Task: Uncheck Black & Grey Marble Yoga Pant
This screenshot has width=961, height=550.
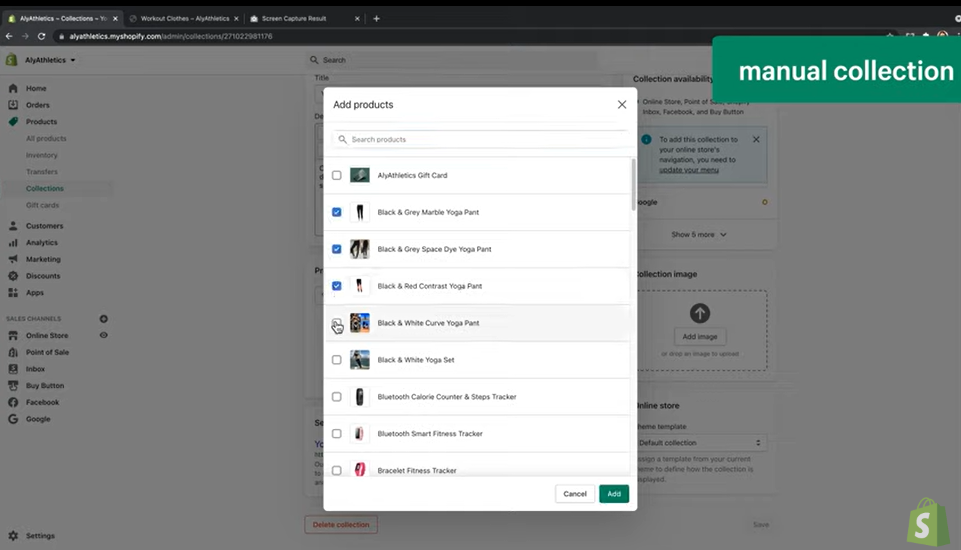Action: tap(337, 213)
